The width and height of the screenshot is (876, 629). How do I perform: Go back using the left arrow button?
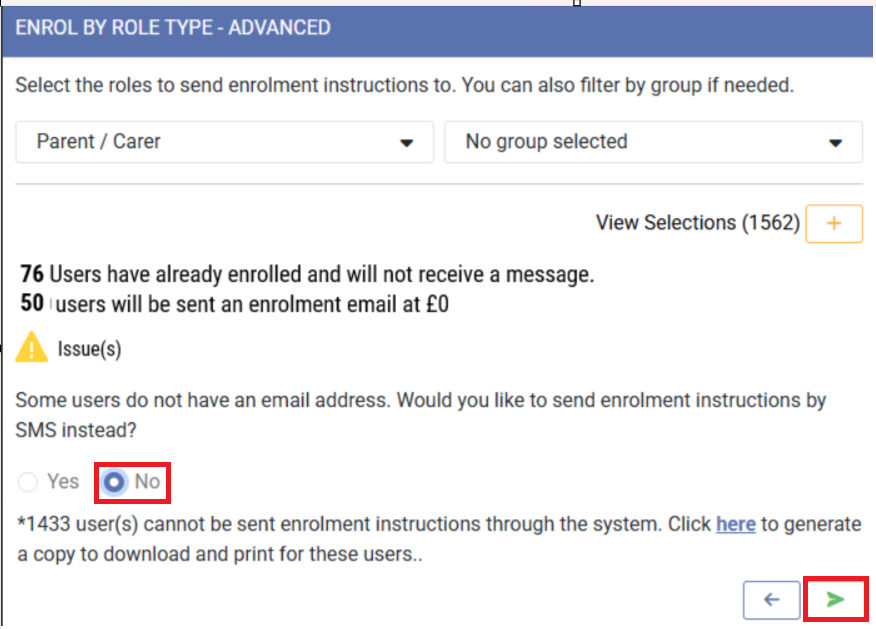[771, 600]
